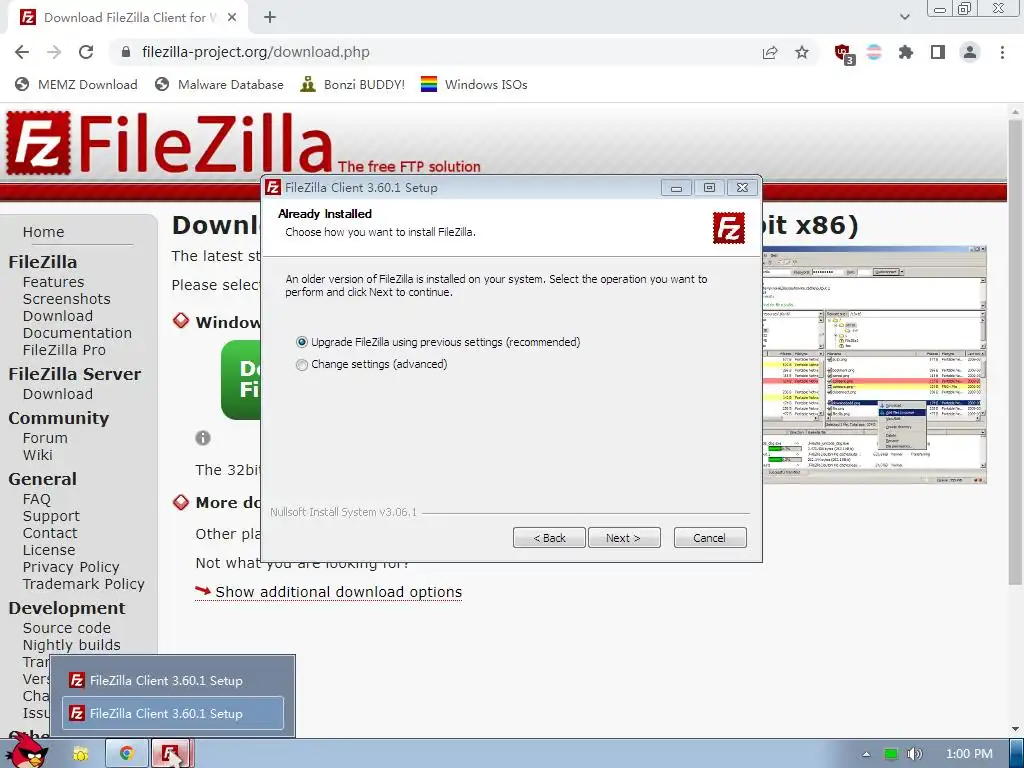Minimize the FileZilla setup dialog

pos(676,188)
